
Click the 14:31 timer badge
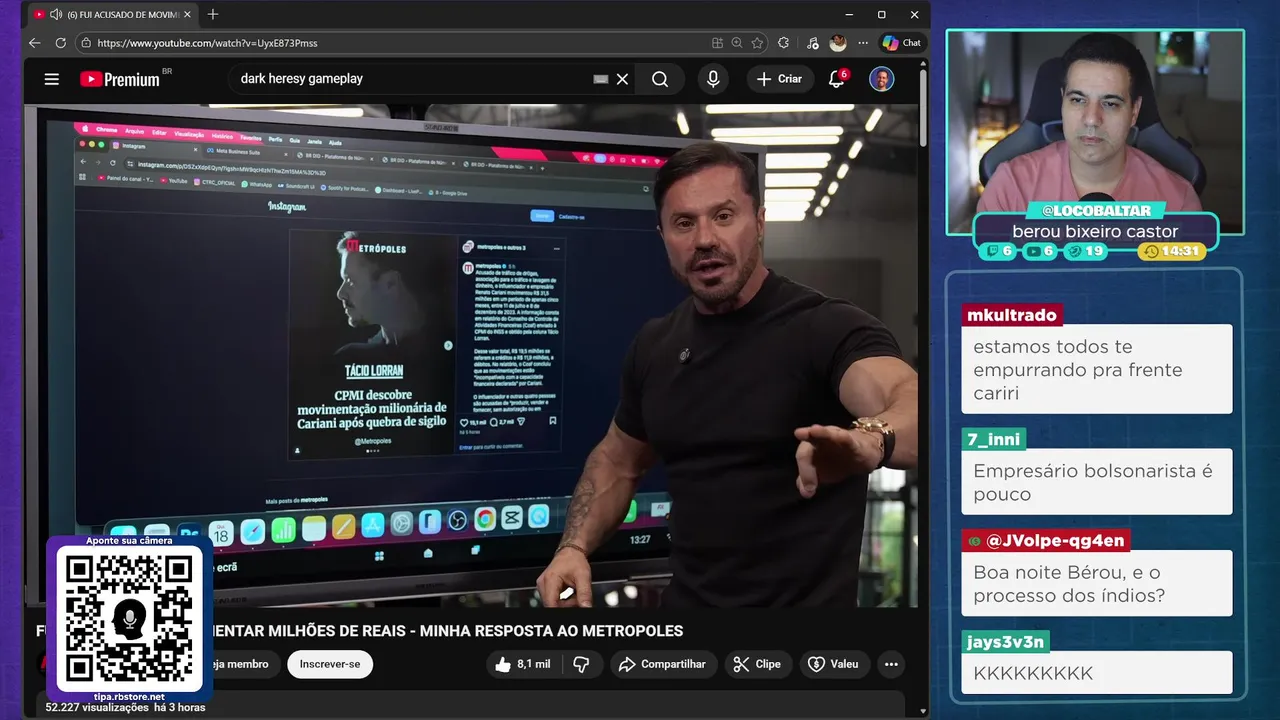(x=1172, y=251)
